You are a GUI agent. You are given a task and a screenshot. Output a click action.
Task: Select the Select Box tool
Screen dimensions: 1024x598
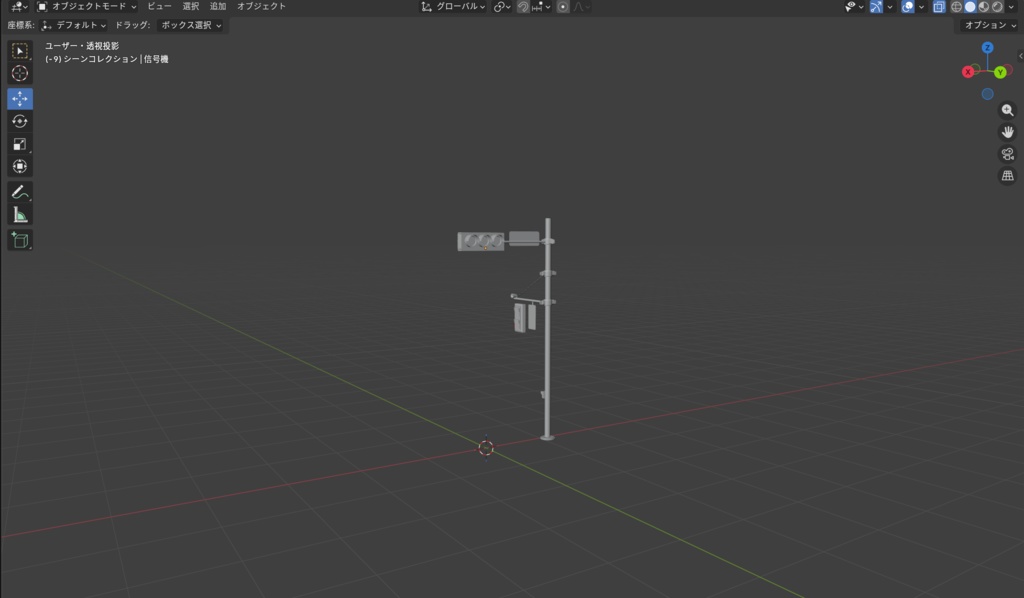click(20, 51)
